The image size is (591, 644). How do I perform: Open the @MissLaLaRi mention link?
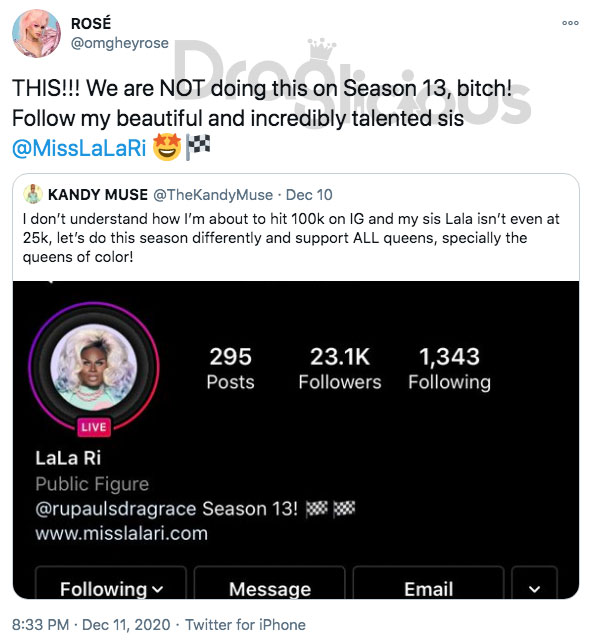[x=79, y=147]
